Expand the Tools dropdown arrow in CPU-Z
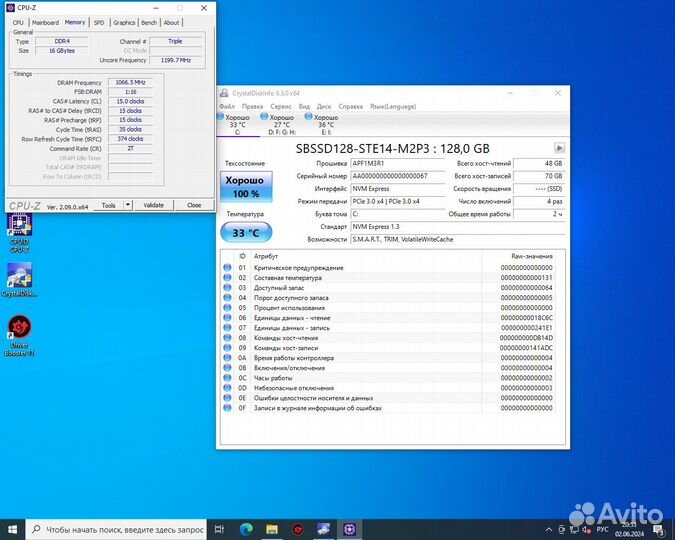675x540 pixels. [128, 205]
